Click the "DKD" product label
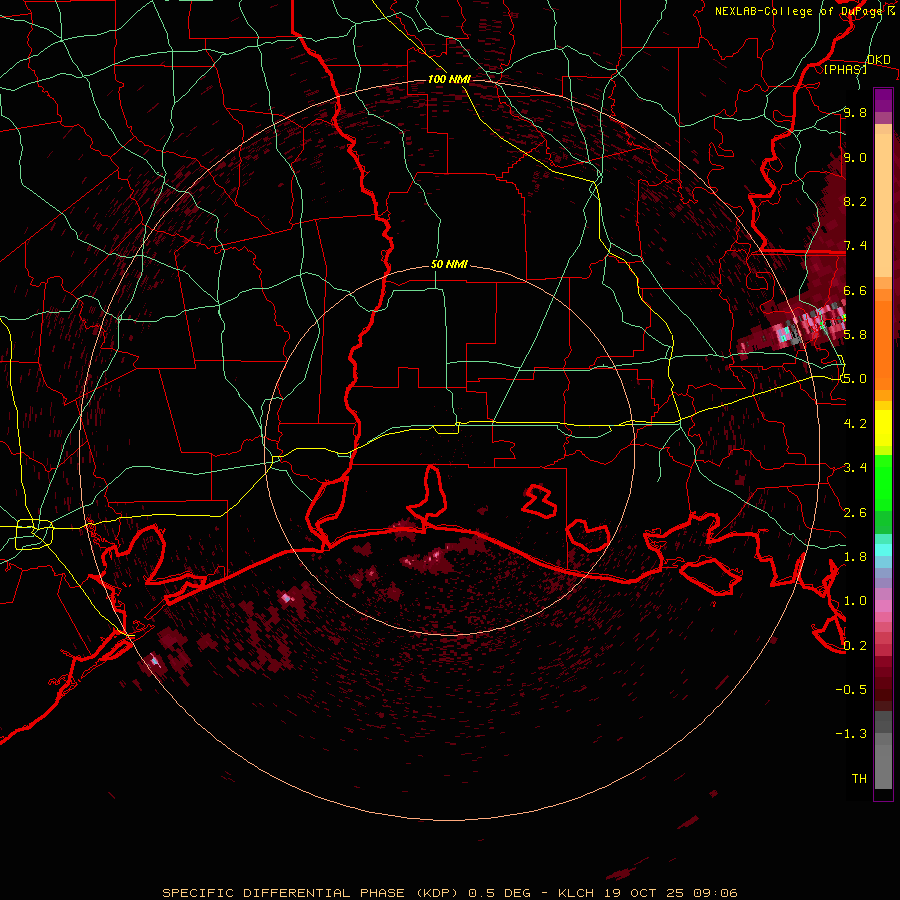 click(878, 60)
